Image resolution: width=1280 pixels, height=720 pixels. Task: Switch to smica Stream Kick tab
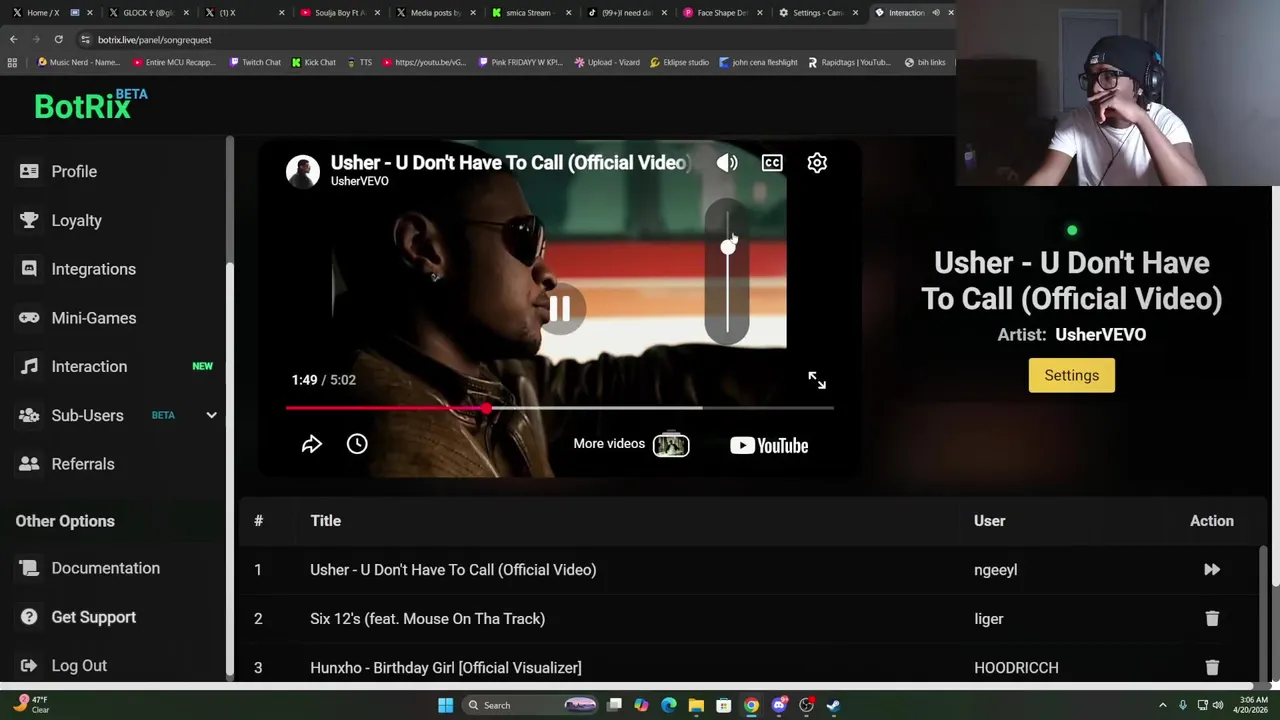tap(528, 12)
